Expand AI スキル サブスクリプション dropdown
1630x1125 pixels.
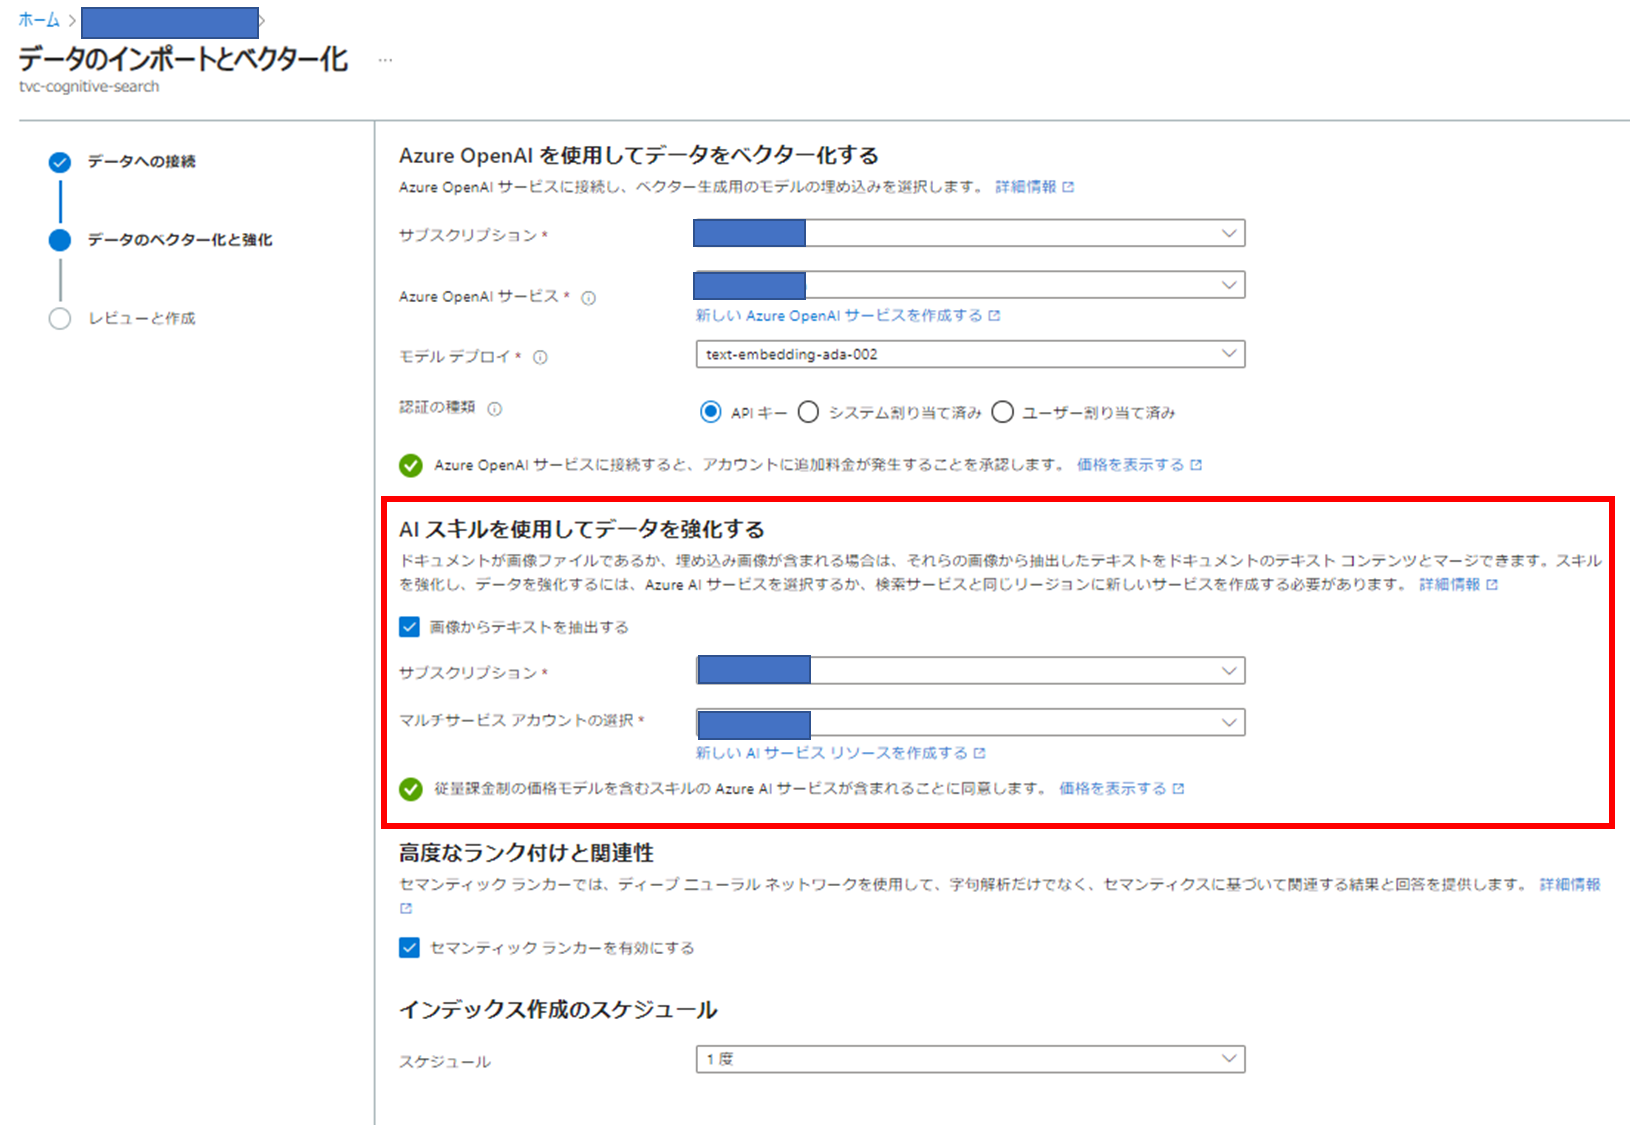click(x=970, y=670)
